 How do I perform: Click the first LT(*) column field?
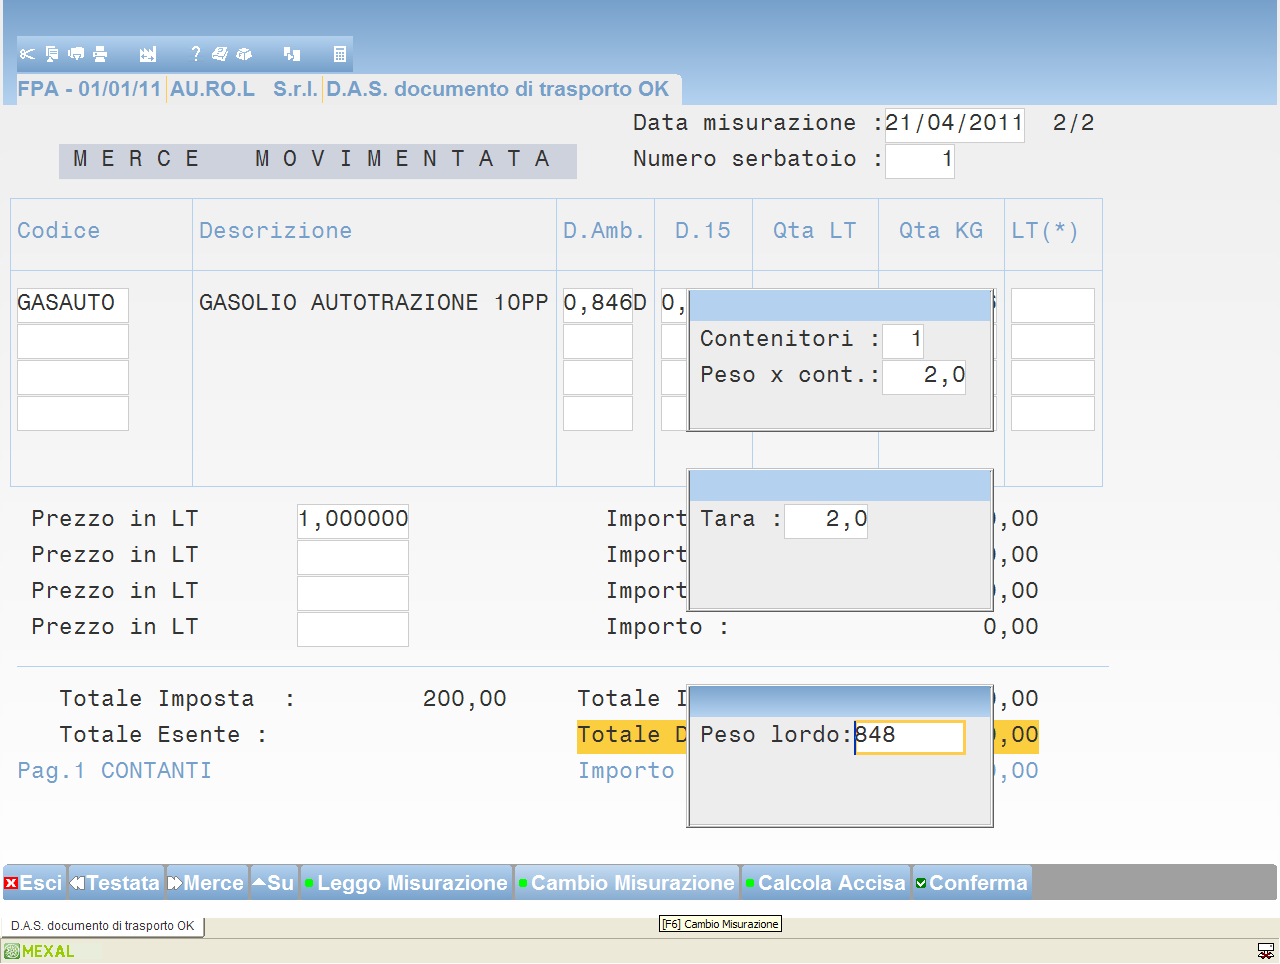point(1052,304)
